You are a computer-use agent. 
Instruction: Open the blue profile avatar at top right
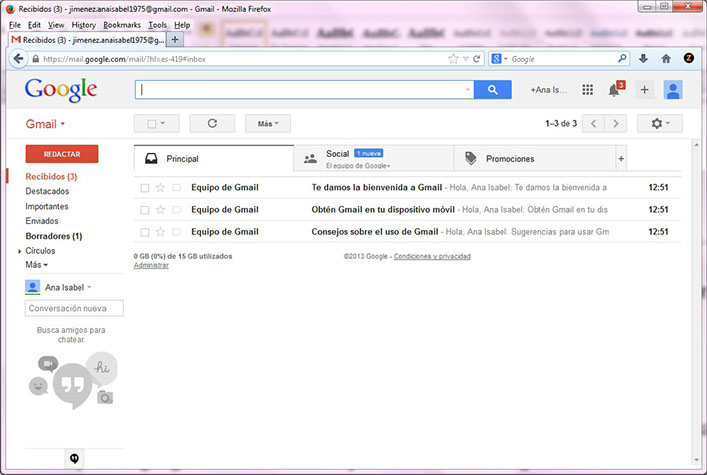673,90
